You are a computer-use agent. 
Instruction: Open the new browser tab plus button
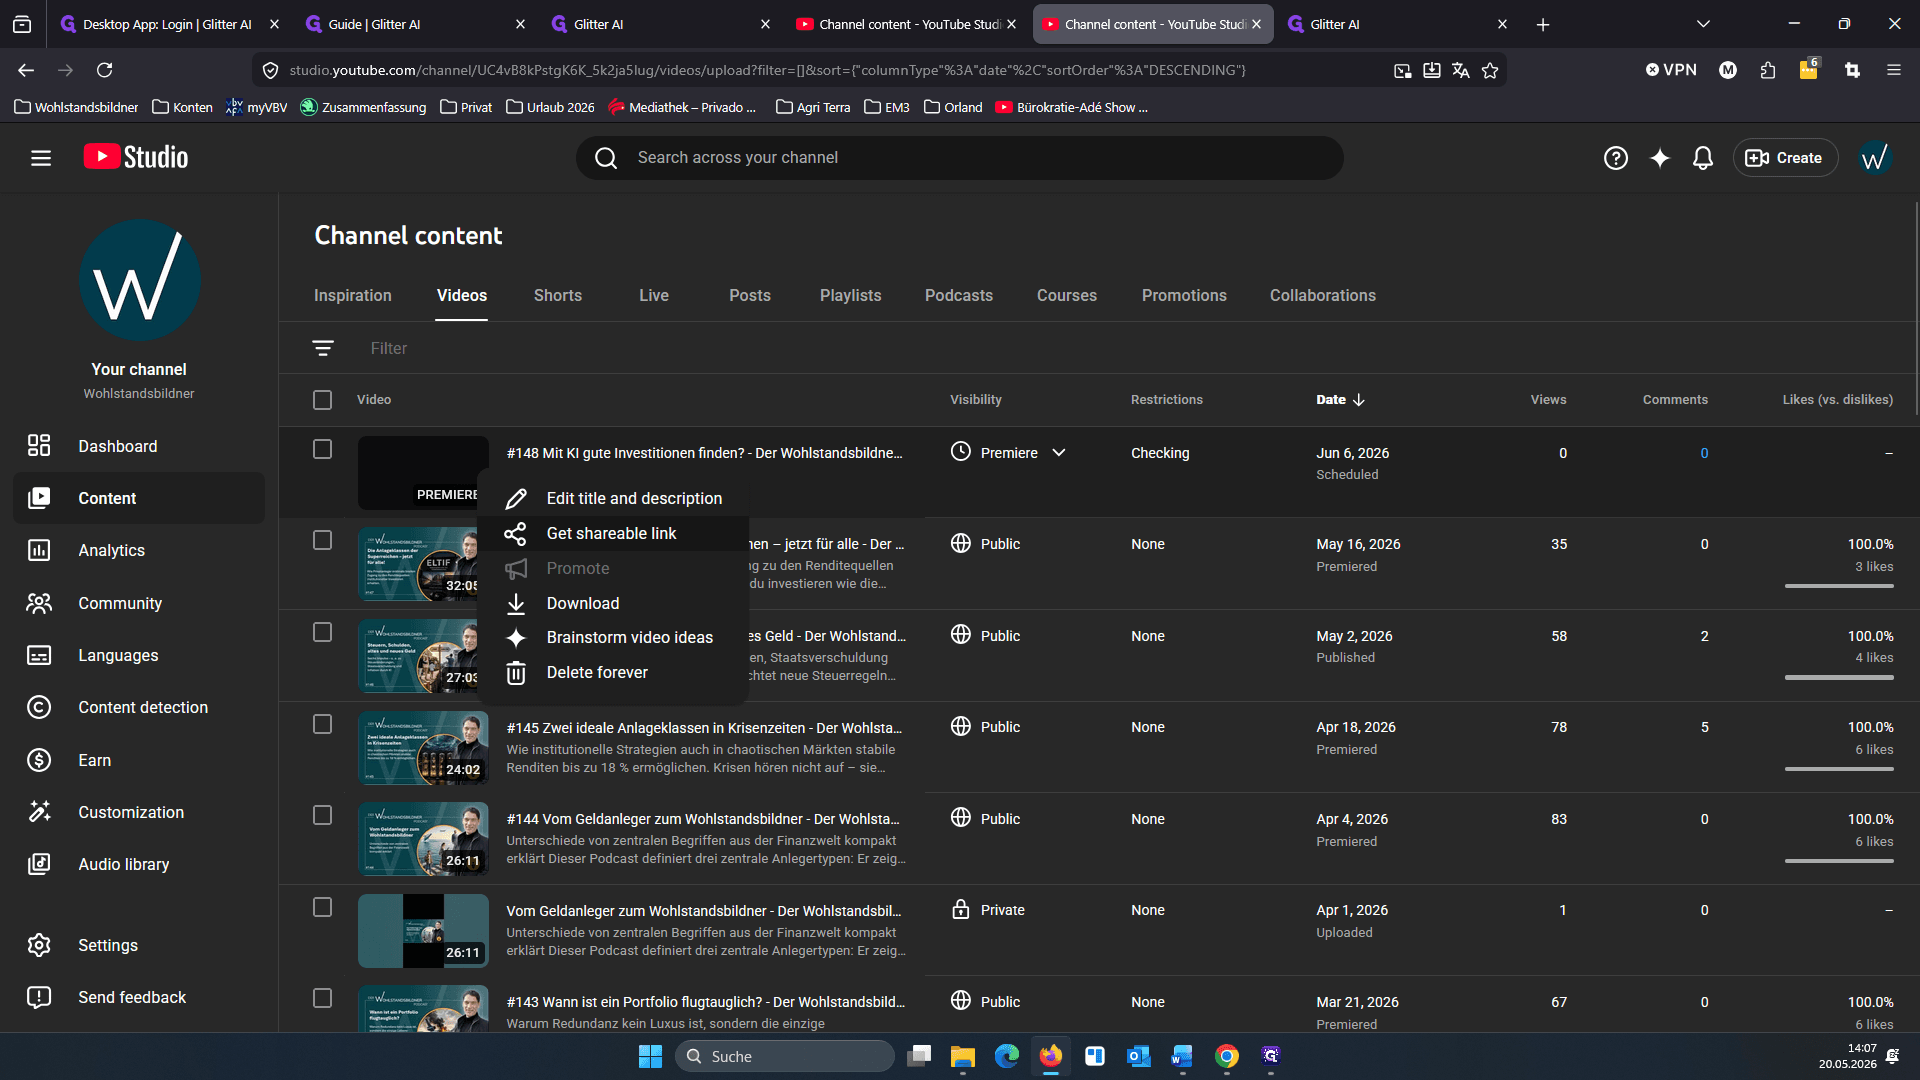(1543, 24)
